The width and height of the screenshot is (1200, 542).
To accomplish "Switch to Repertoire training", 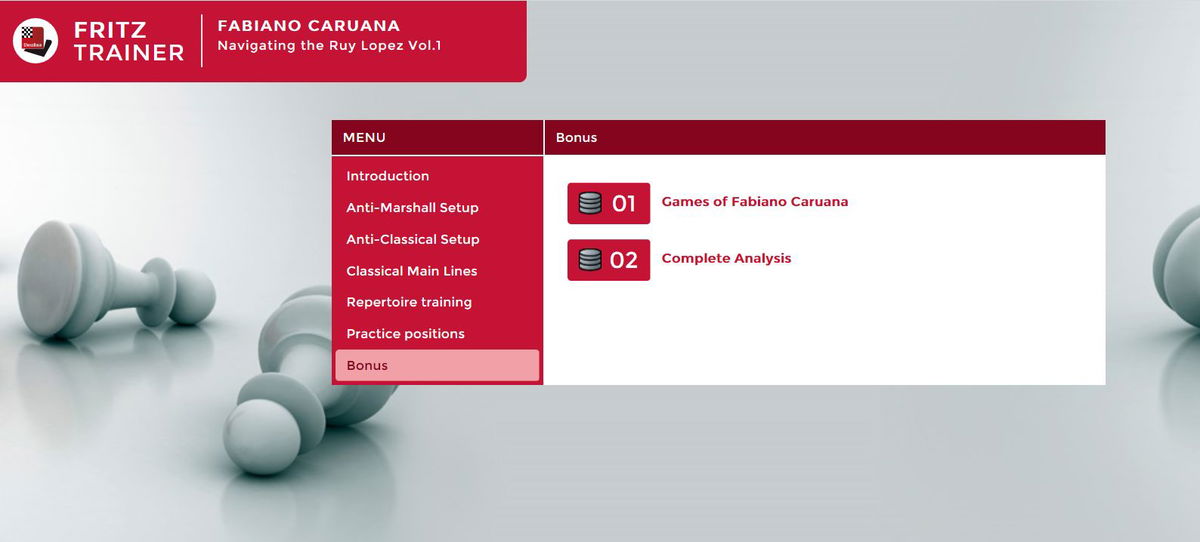I will [408, 302].
